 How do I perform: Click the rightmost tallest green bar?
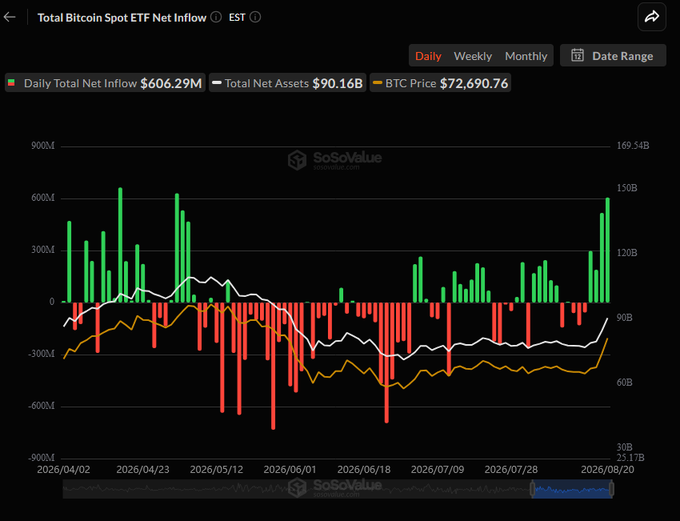[x=608, y=250]
